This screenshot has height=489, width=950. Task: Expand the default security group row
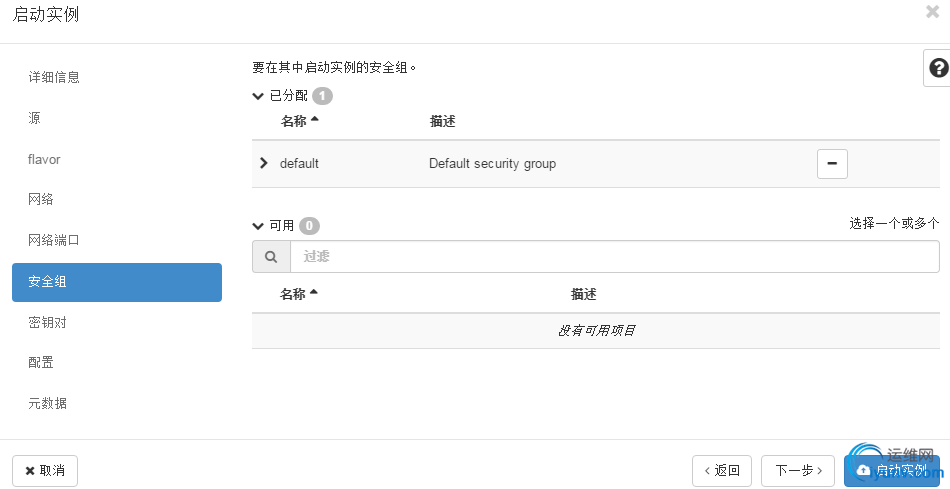263,163
